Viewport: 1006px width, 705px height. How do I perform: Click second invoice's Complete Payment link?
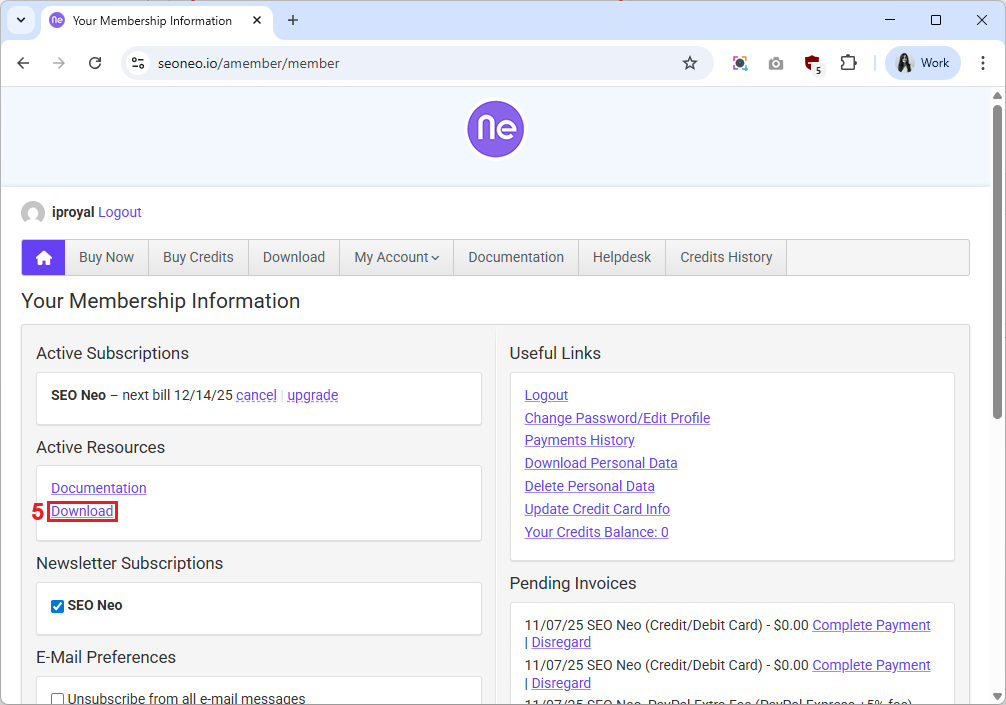click(x=871, y=665)
